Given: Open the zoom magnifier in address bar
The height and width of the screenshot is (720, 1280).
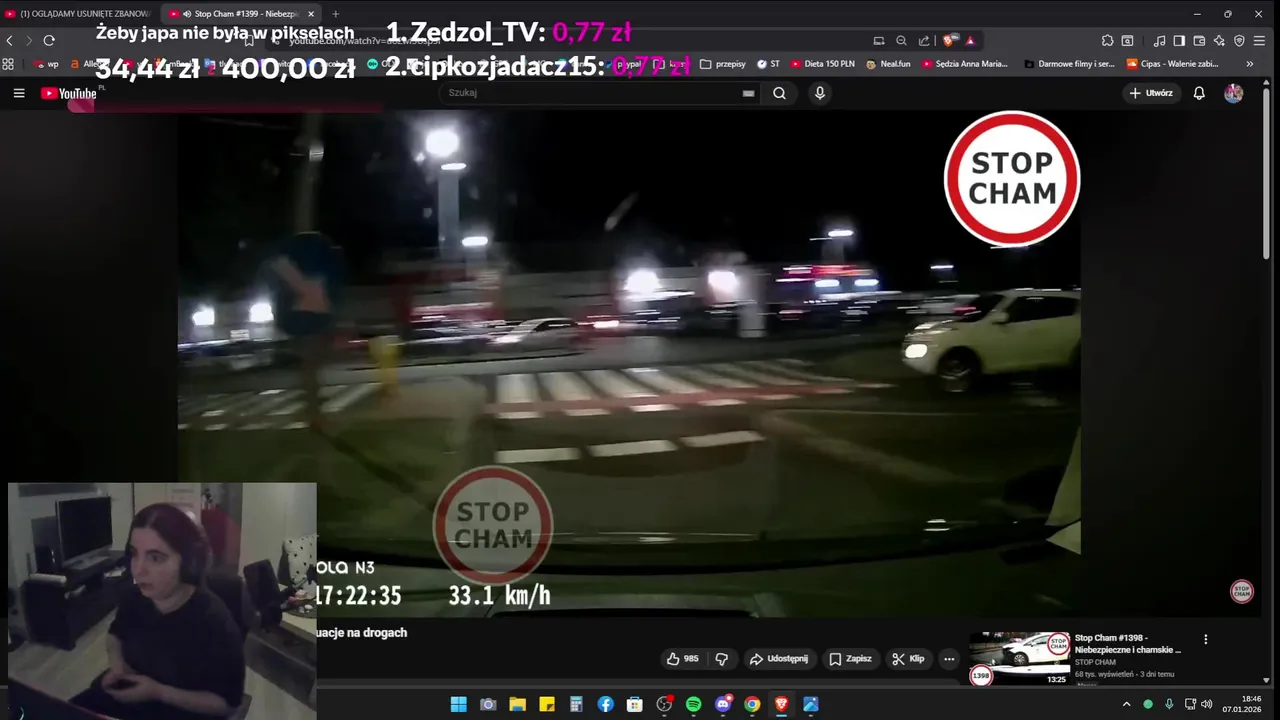Looking at the screenshot, I should [901, 40].
